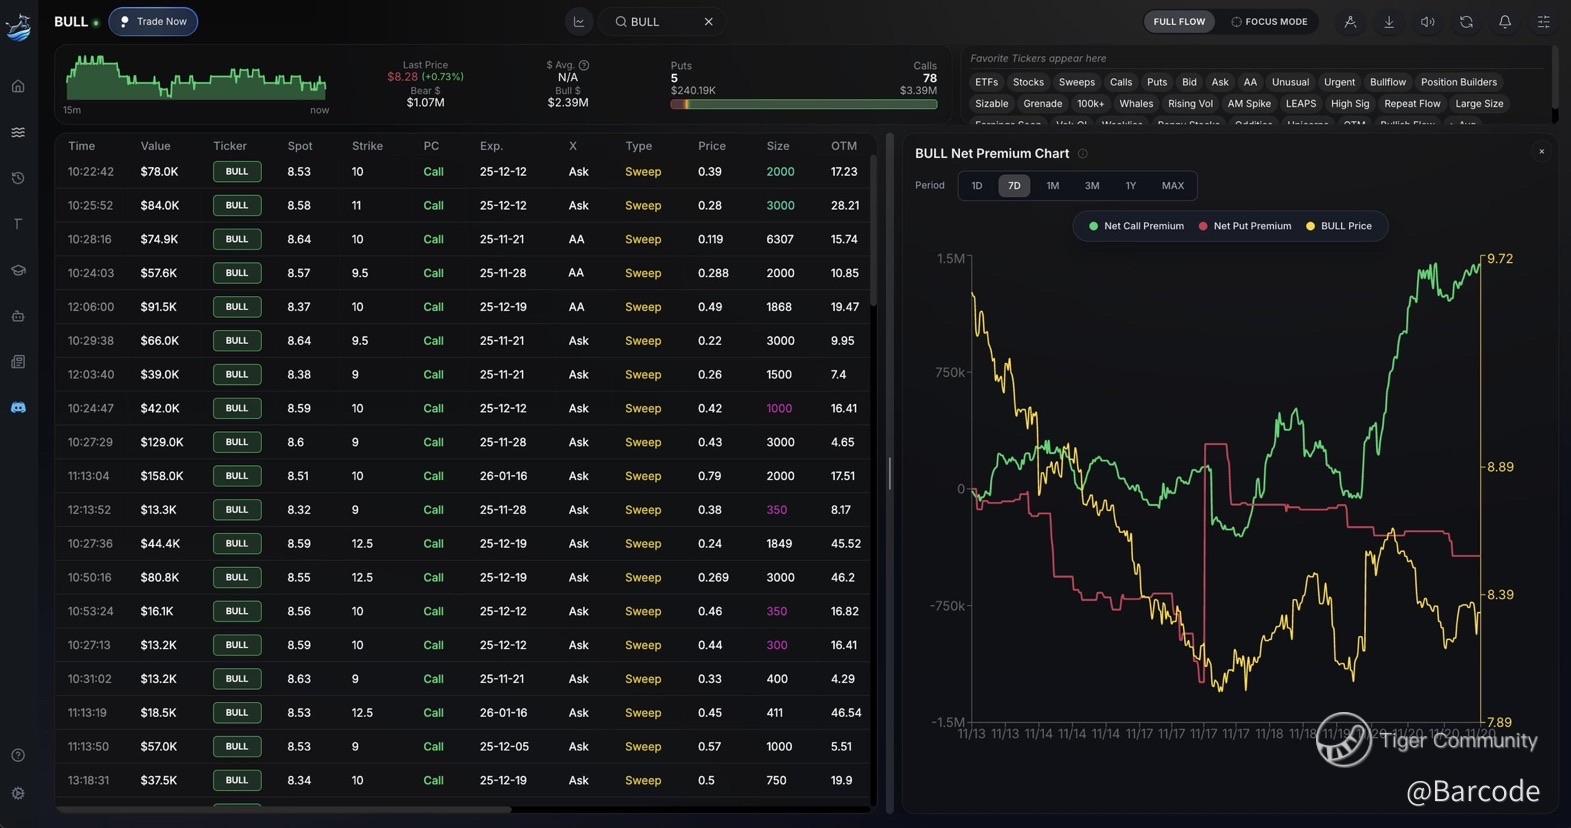Apply the Whales filter chip
The height and width of the screenshot is (828, 1571).
1136,104
